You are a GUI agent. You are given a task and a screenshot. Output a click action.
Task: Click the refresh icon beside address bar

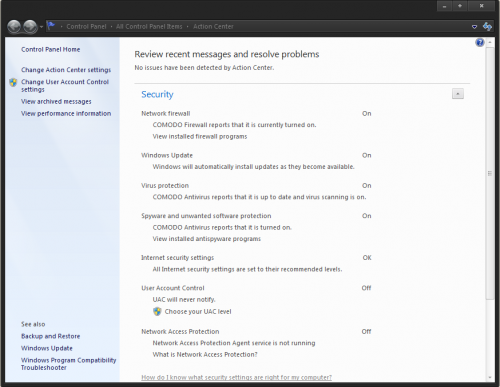(487, 26)
